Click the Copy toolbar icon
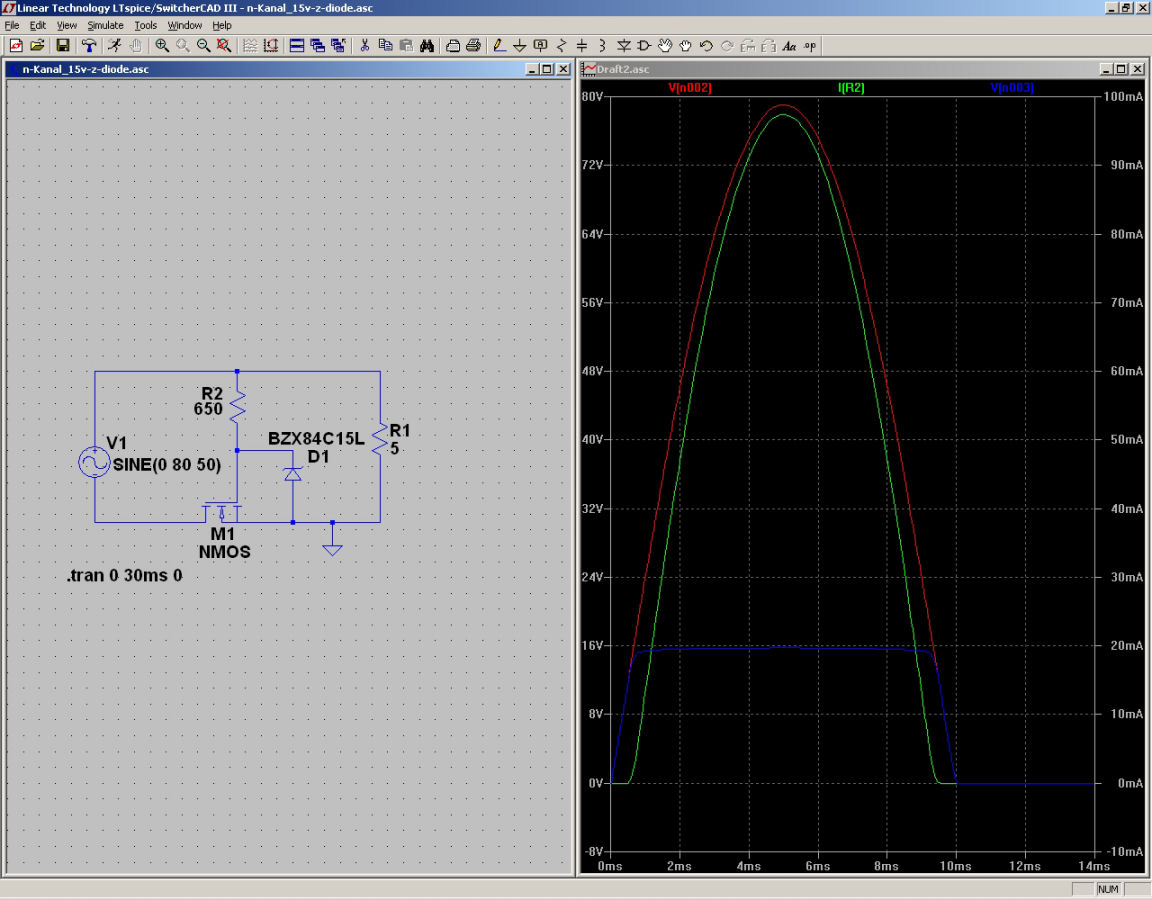This screenshot has width=1152, height=900. click(x=385, y=46)
